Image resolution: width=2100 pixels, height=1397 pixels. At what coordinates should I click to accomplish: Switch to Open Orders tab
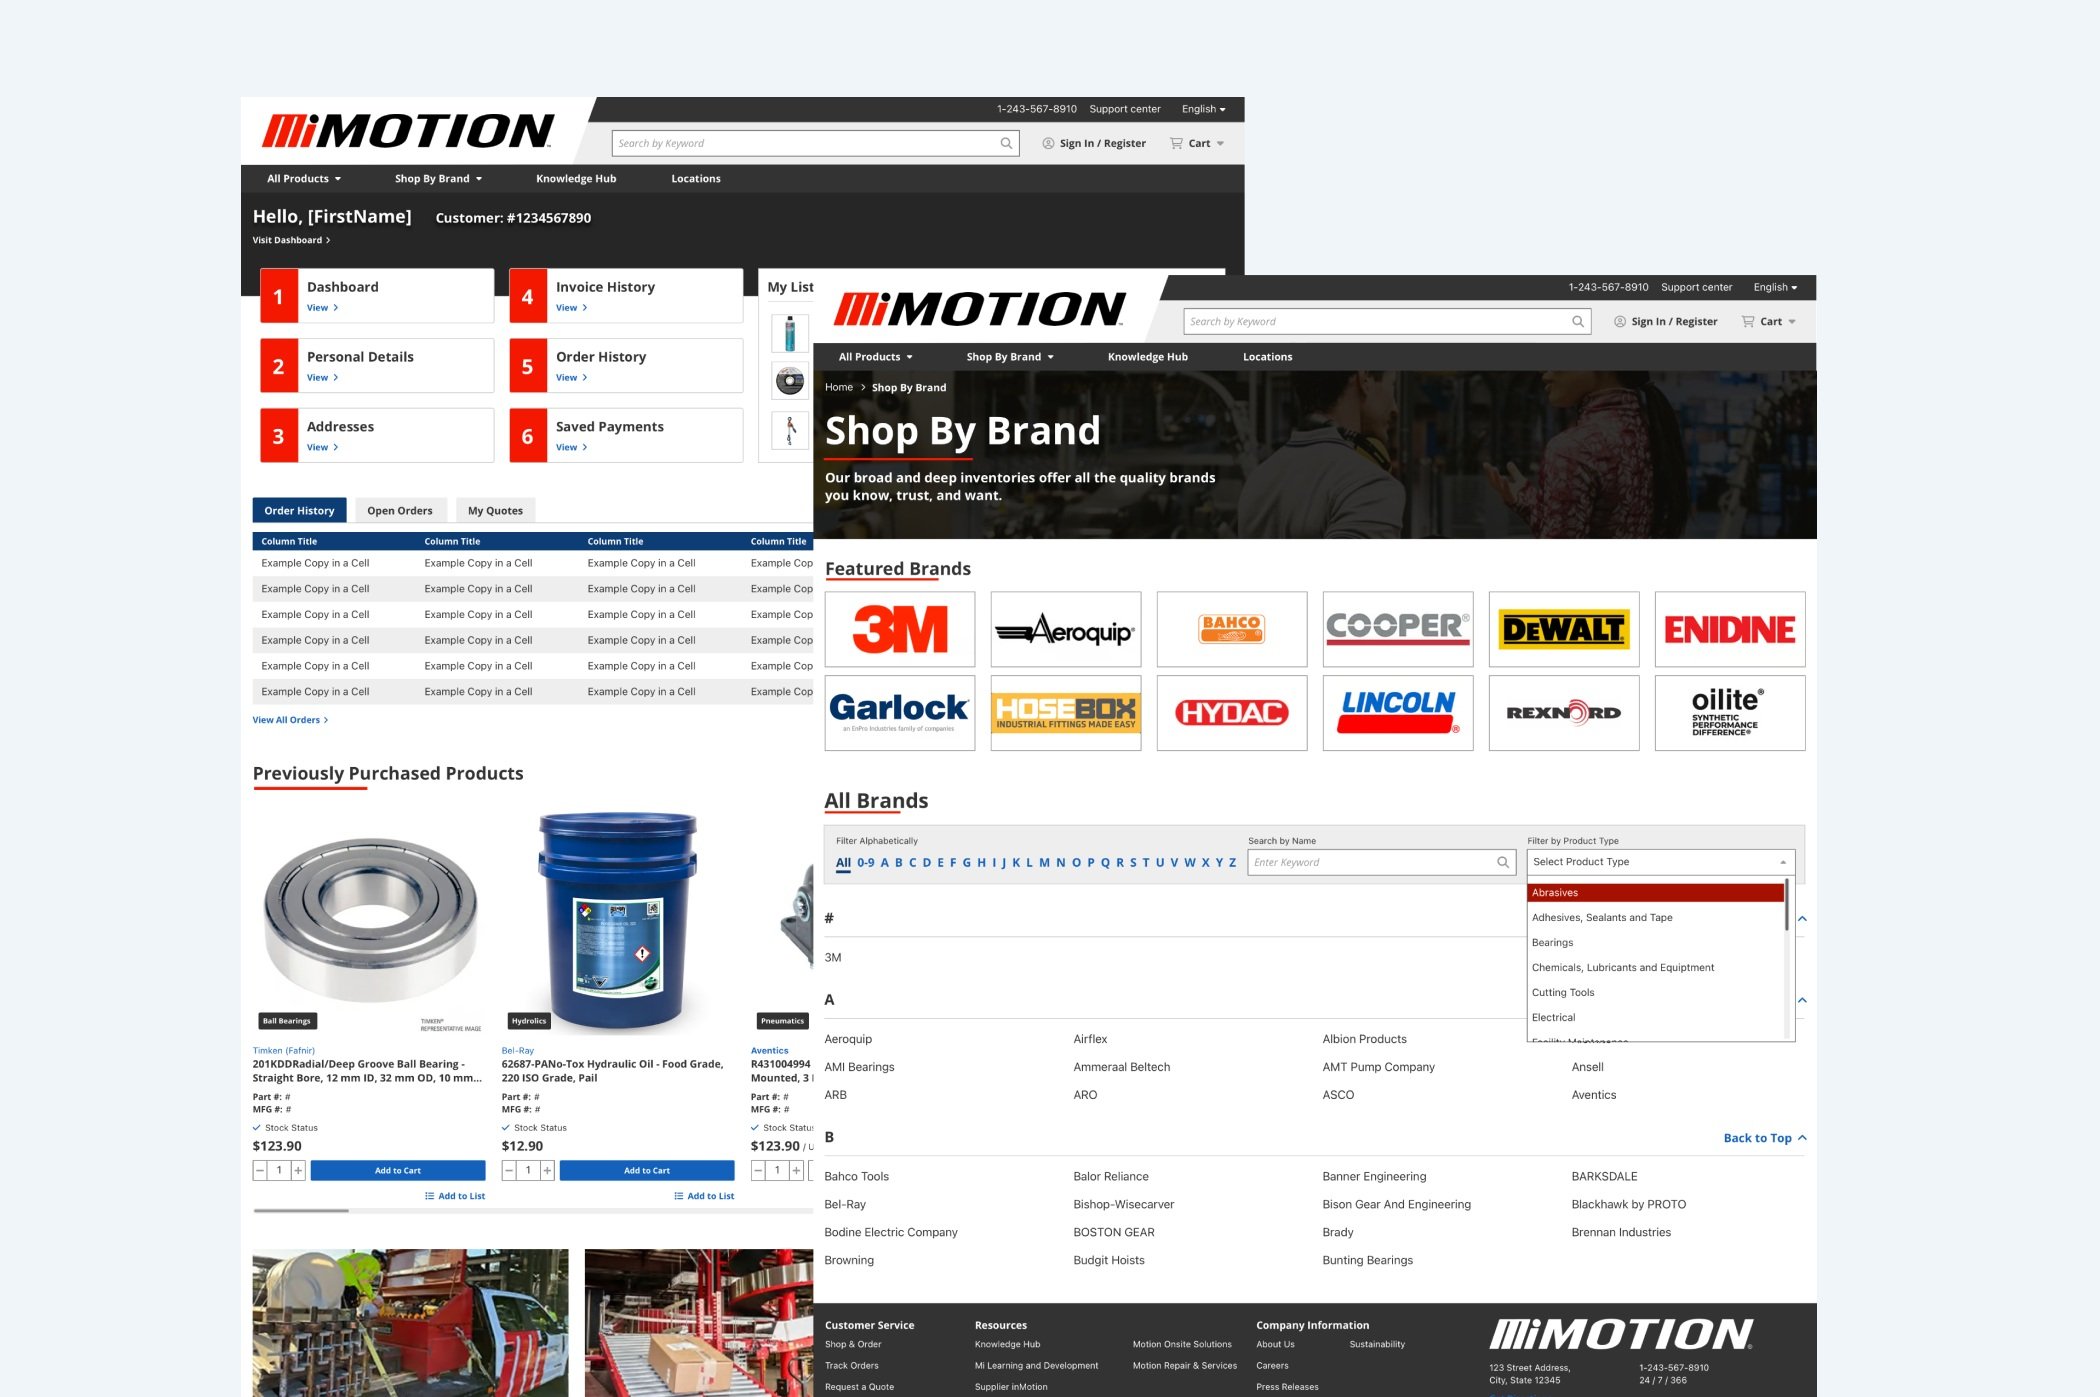(x=399, y=510)
